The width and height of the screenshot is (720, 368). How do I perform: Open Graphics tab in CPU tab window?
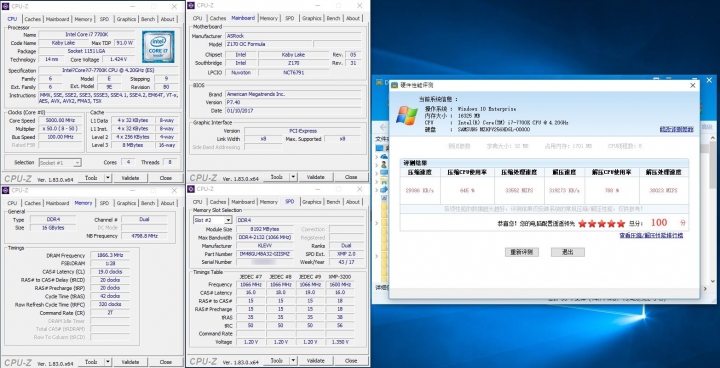(126, 19)
